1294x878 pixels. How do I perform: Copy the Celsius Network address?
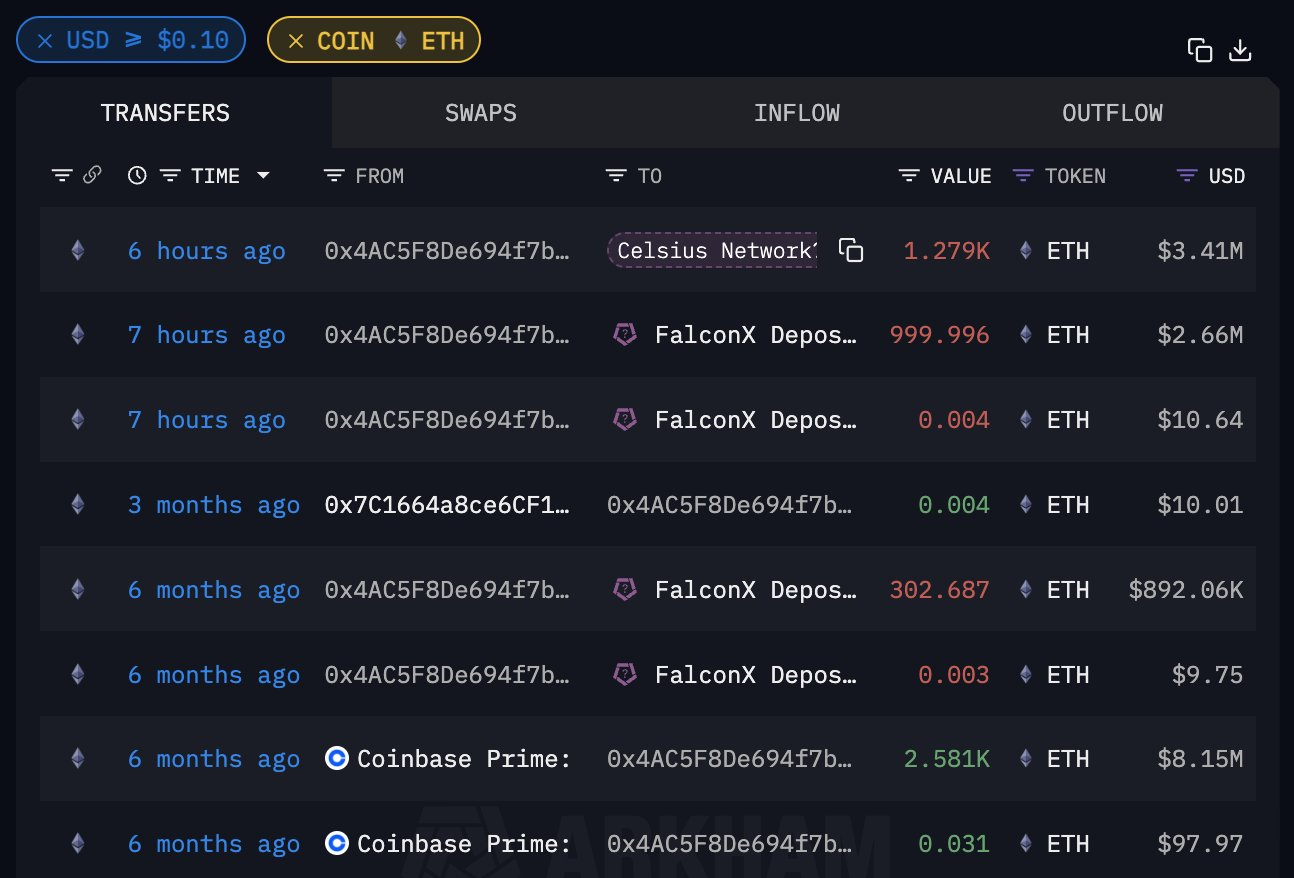click(851, 250)
